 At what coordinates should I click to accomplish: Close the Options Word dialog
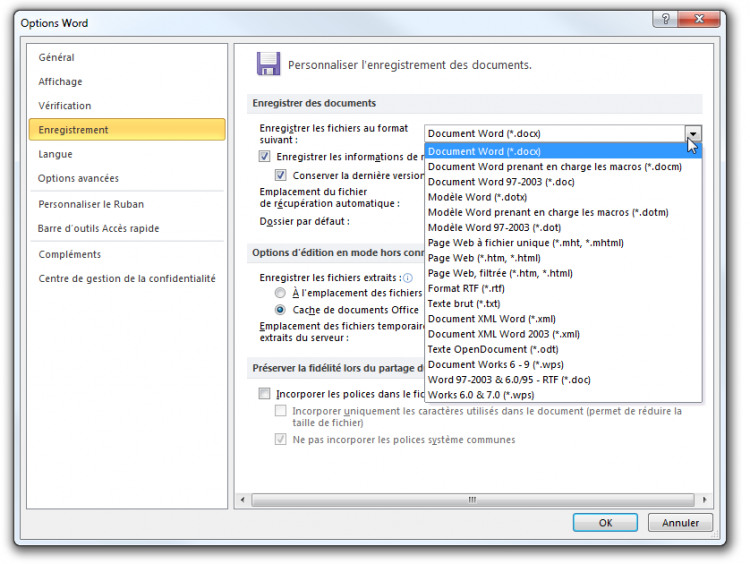[x=699, y=19]
